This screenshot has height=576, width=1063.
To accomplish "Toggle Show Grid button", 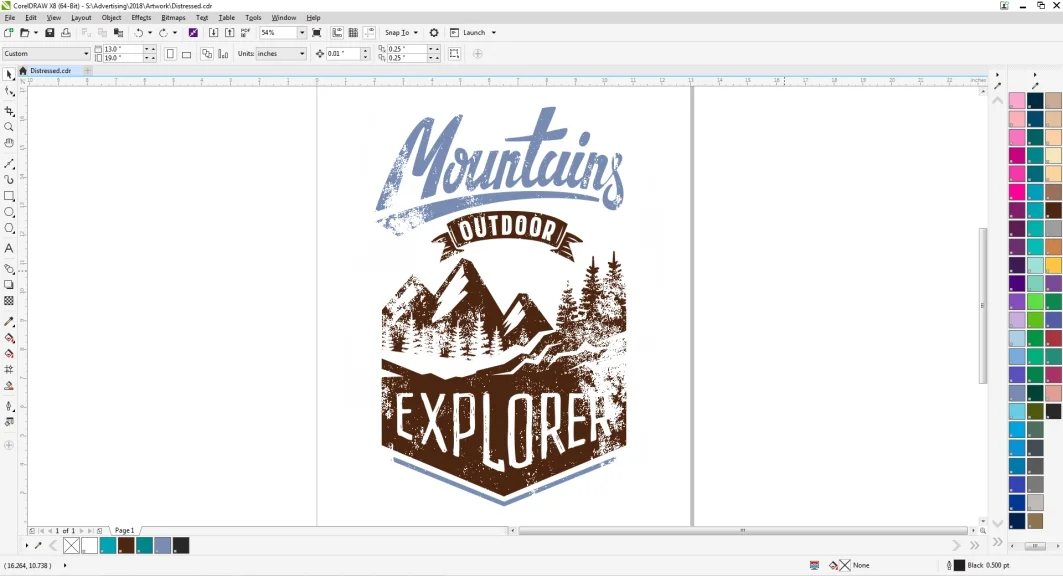I will [x=353, y=33].
